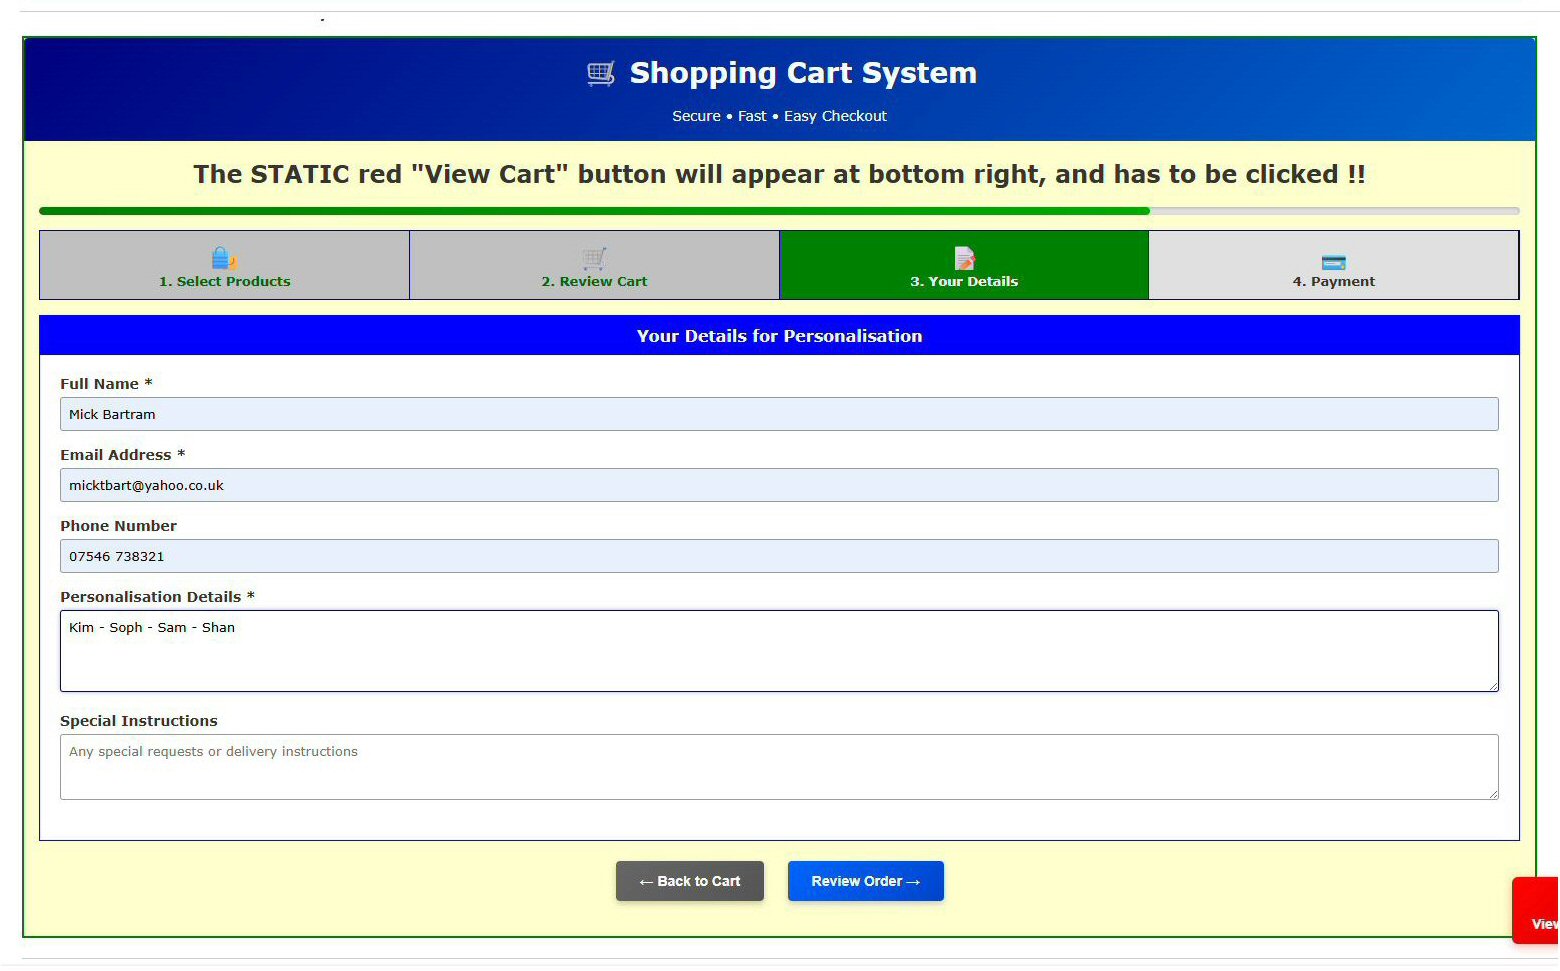Focus the Full Name input field
Screen dimensions: 1560x971
(x=778, y=414)
